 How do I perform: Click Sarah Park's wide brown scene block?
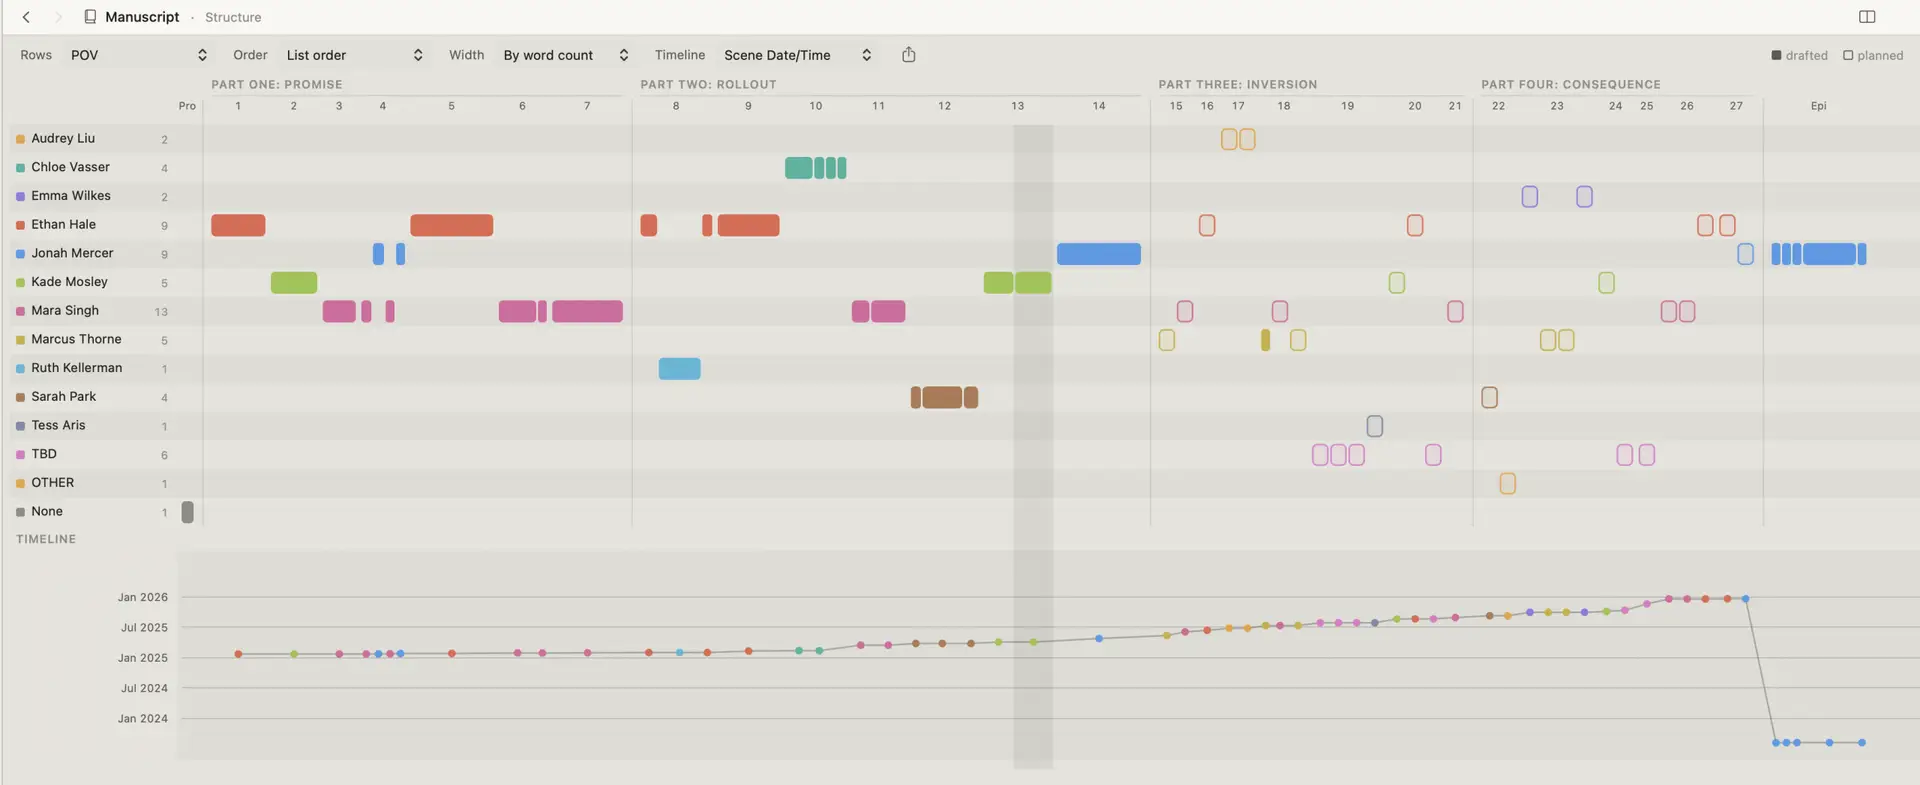click(942, 397)
